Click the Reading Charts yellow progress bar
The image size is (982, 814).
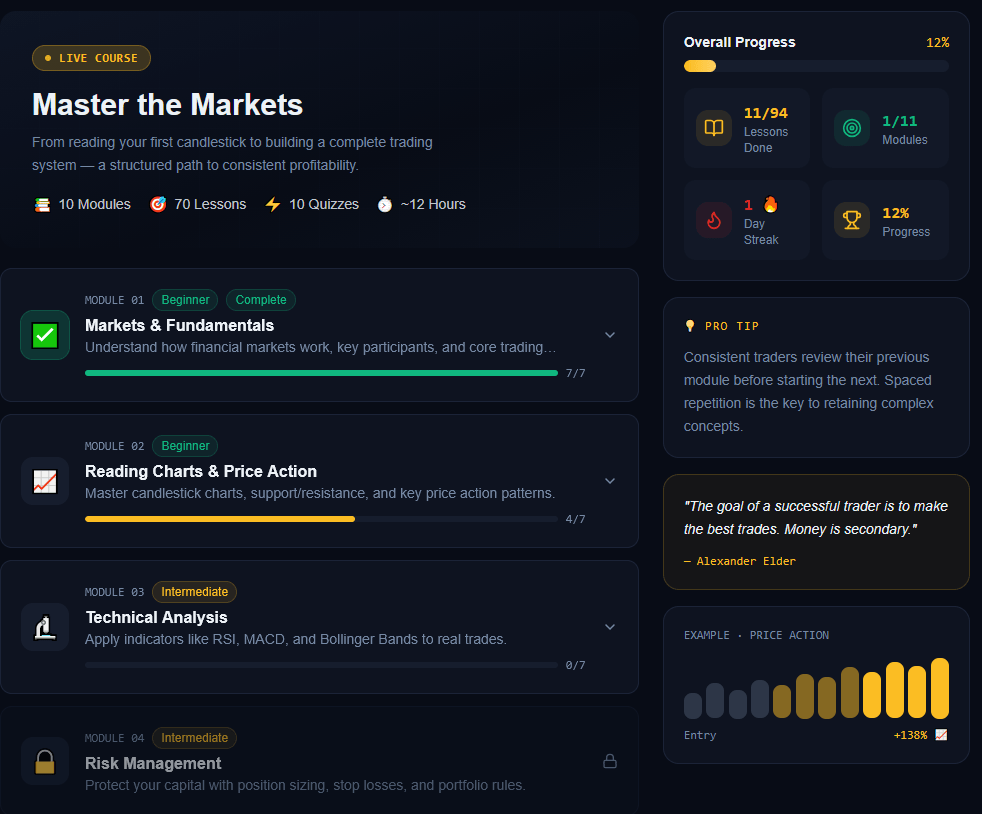220,519
